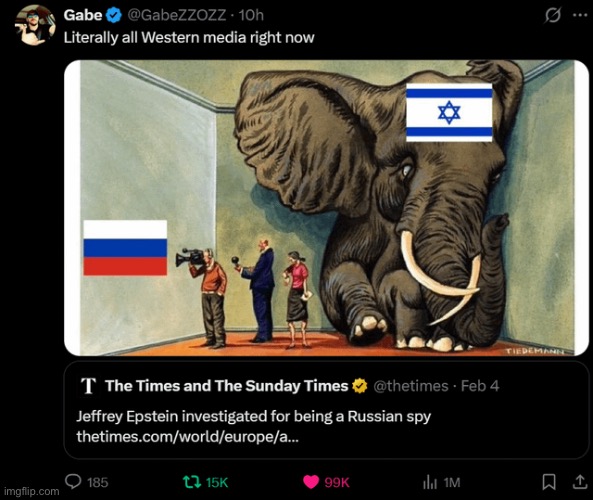Open view analytics bar chart icon
The image size is (593, 500).
[430, 482]
